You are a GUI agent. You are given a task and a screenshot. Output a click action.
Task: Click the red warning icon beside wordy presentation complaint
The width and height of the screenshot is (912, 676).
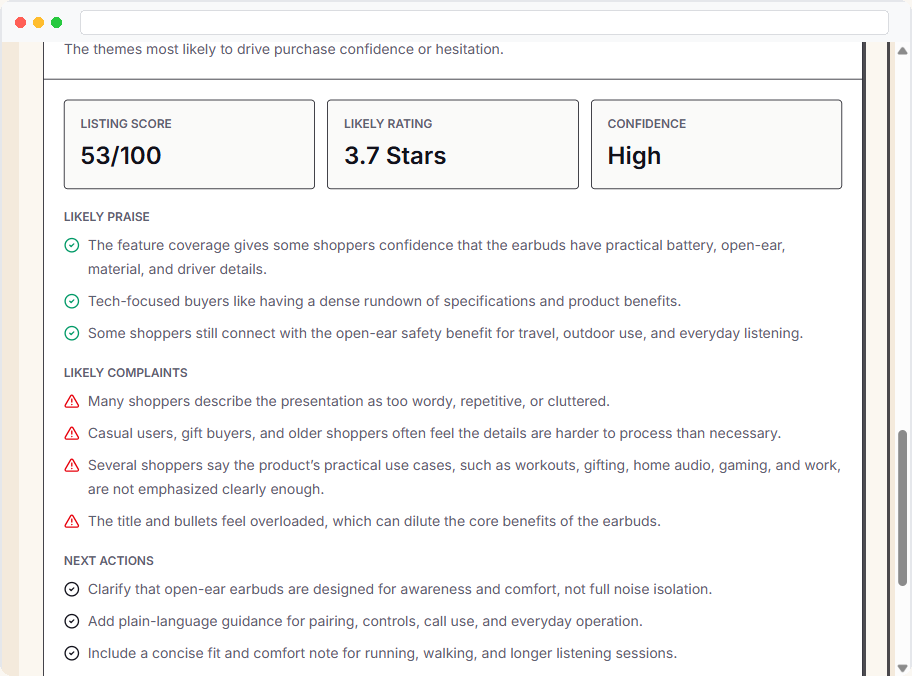[x=72, y=401]
